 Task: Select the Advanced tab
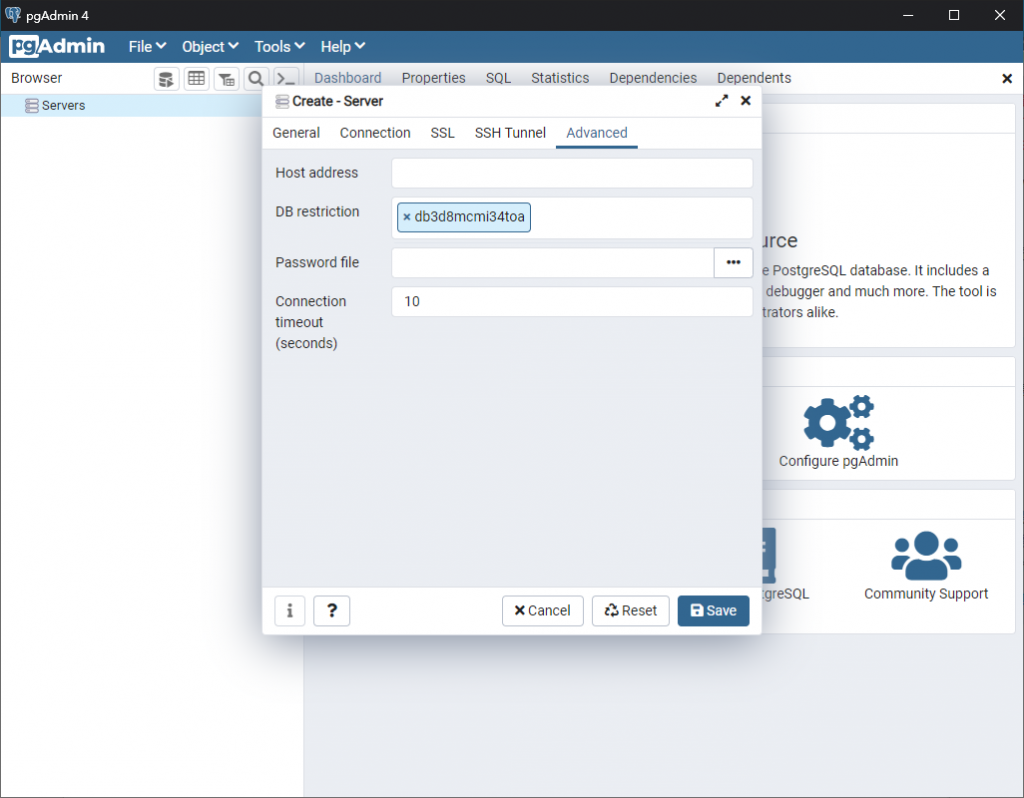[x=596, y=133]
